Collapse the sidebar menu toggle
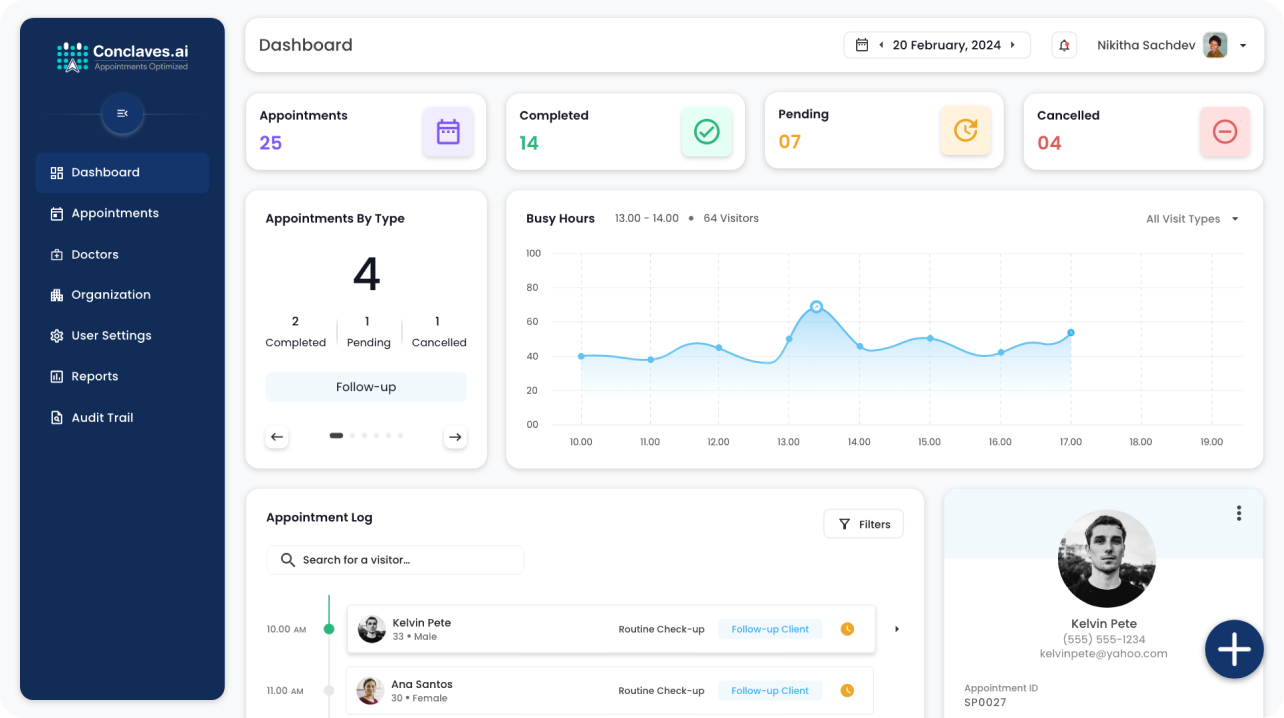This screenshot has height=718, width=1284. pos(122,114)
